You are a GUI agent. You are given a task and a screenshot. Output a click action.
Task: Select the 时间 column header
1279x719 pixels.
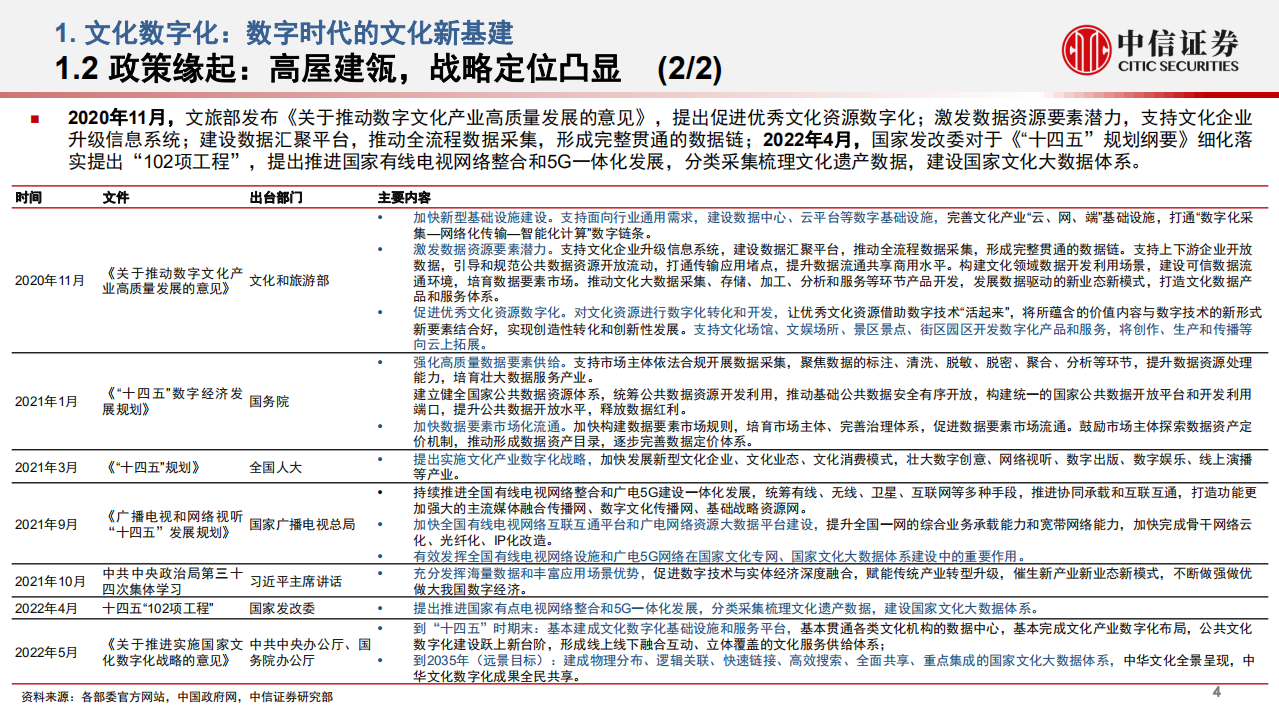31,197
